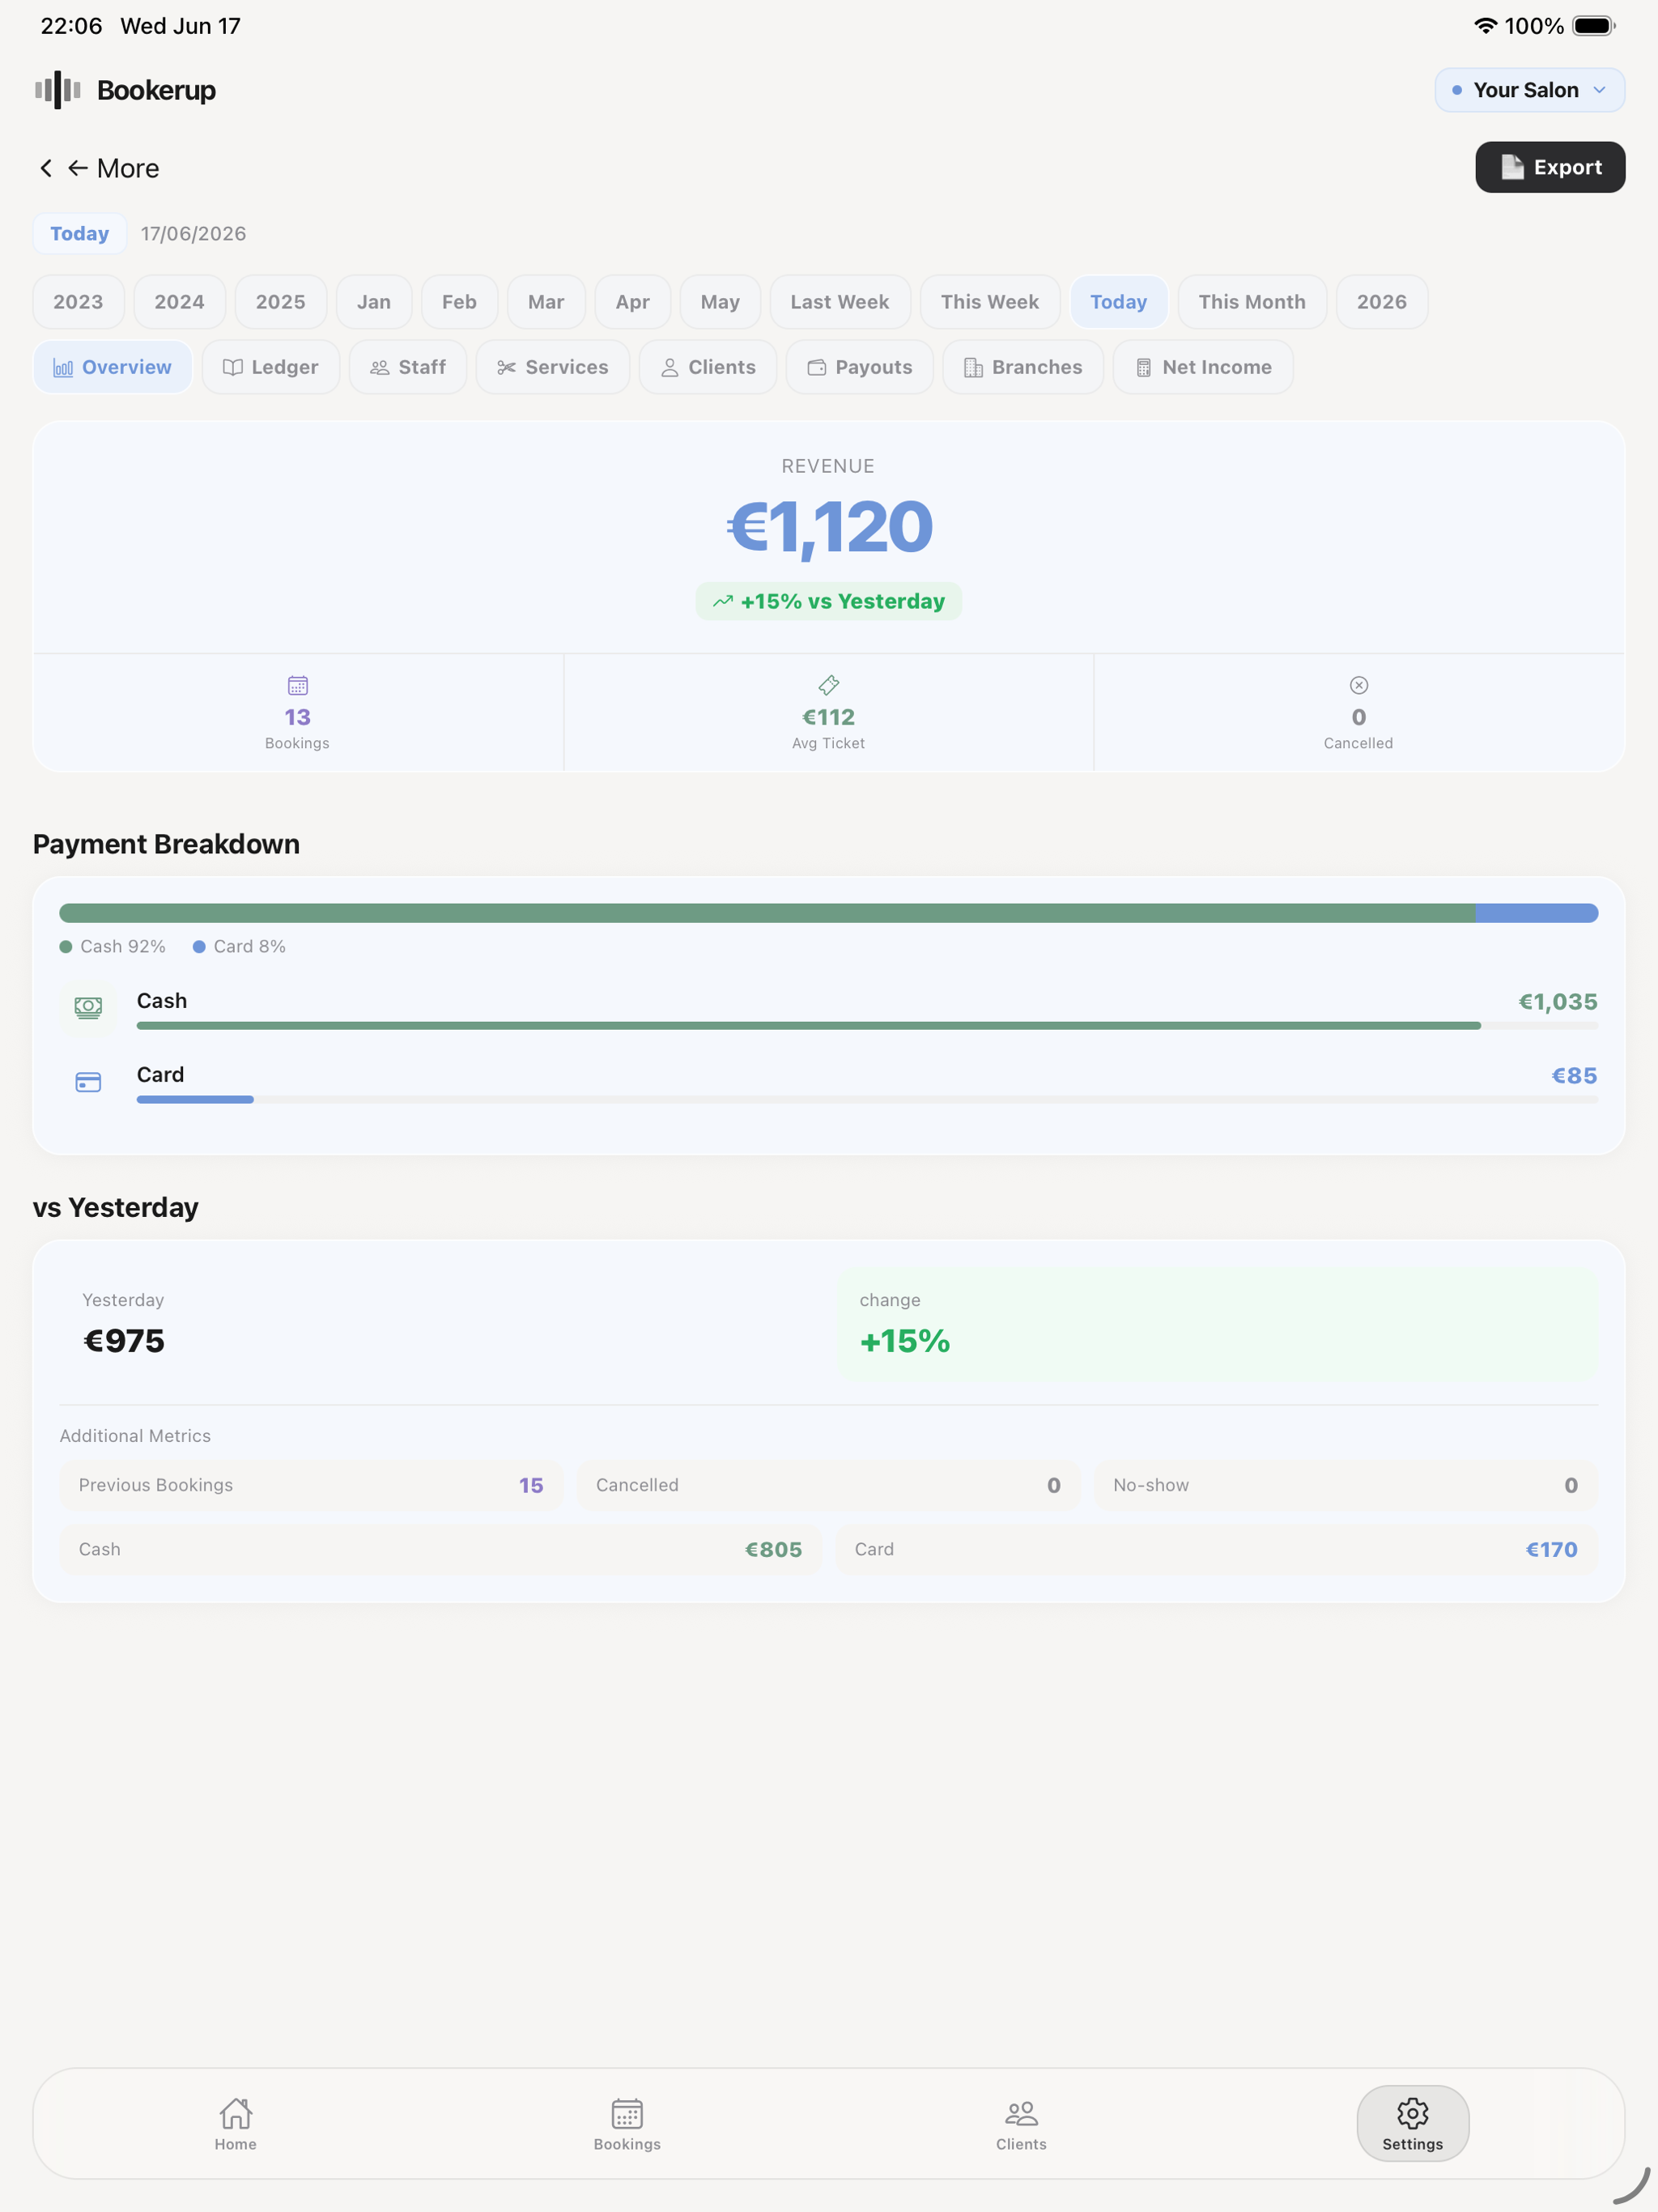Tap the Wi-Fi status icon
The width and height of the screenshot is (1658, 2212).
(x=1486, y=26)
